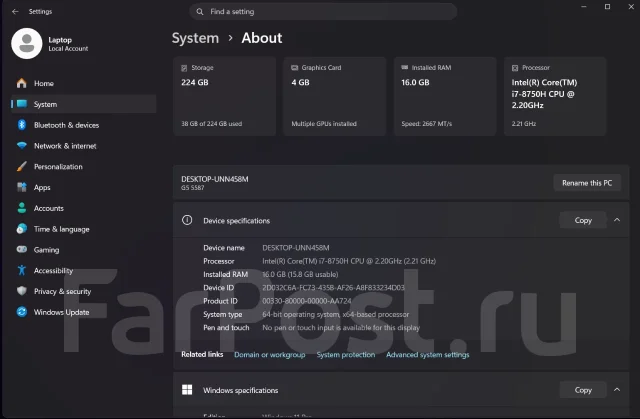The height and width of the screenshot is (419, 640).
Task: Click the Privacy & security shield icon
Action: pos(22,291)
